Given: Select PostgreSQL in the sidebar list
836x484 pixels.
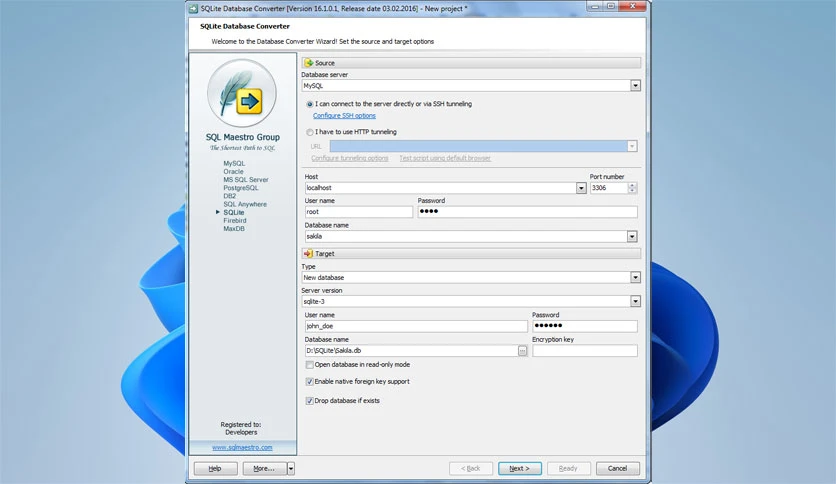Looking at the screenshot, I should pos(241,188).
